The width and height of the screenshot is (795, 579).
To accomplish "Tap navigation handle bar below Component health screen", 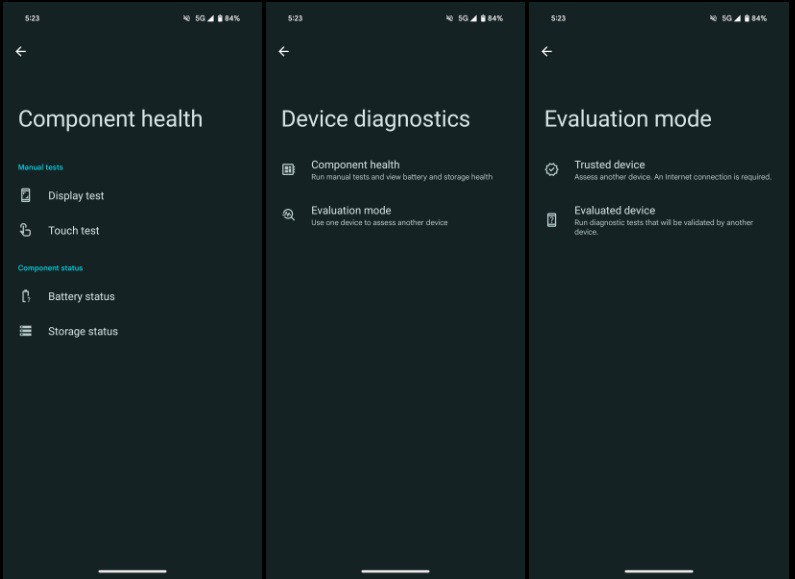I will pos(132,571).
